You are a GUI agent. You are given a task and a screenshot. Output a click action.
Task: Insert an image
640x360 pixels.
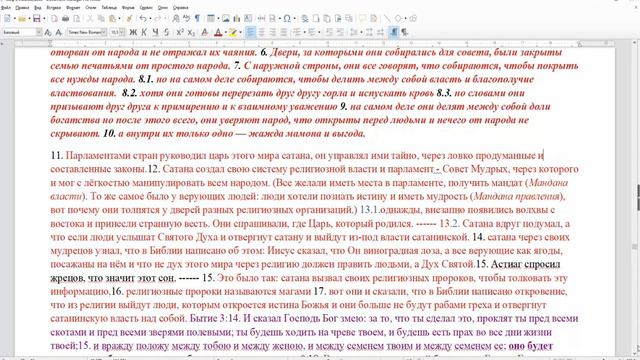pyautogui.click(x=226, y=18)
